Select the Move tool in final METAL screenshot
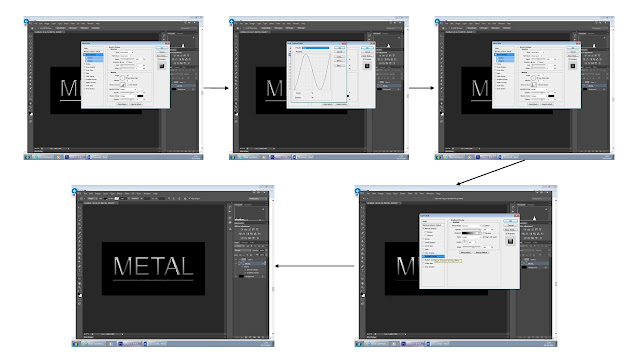Screen dimensions: 640x360 80,207
